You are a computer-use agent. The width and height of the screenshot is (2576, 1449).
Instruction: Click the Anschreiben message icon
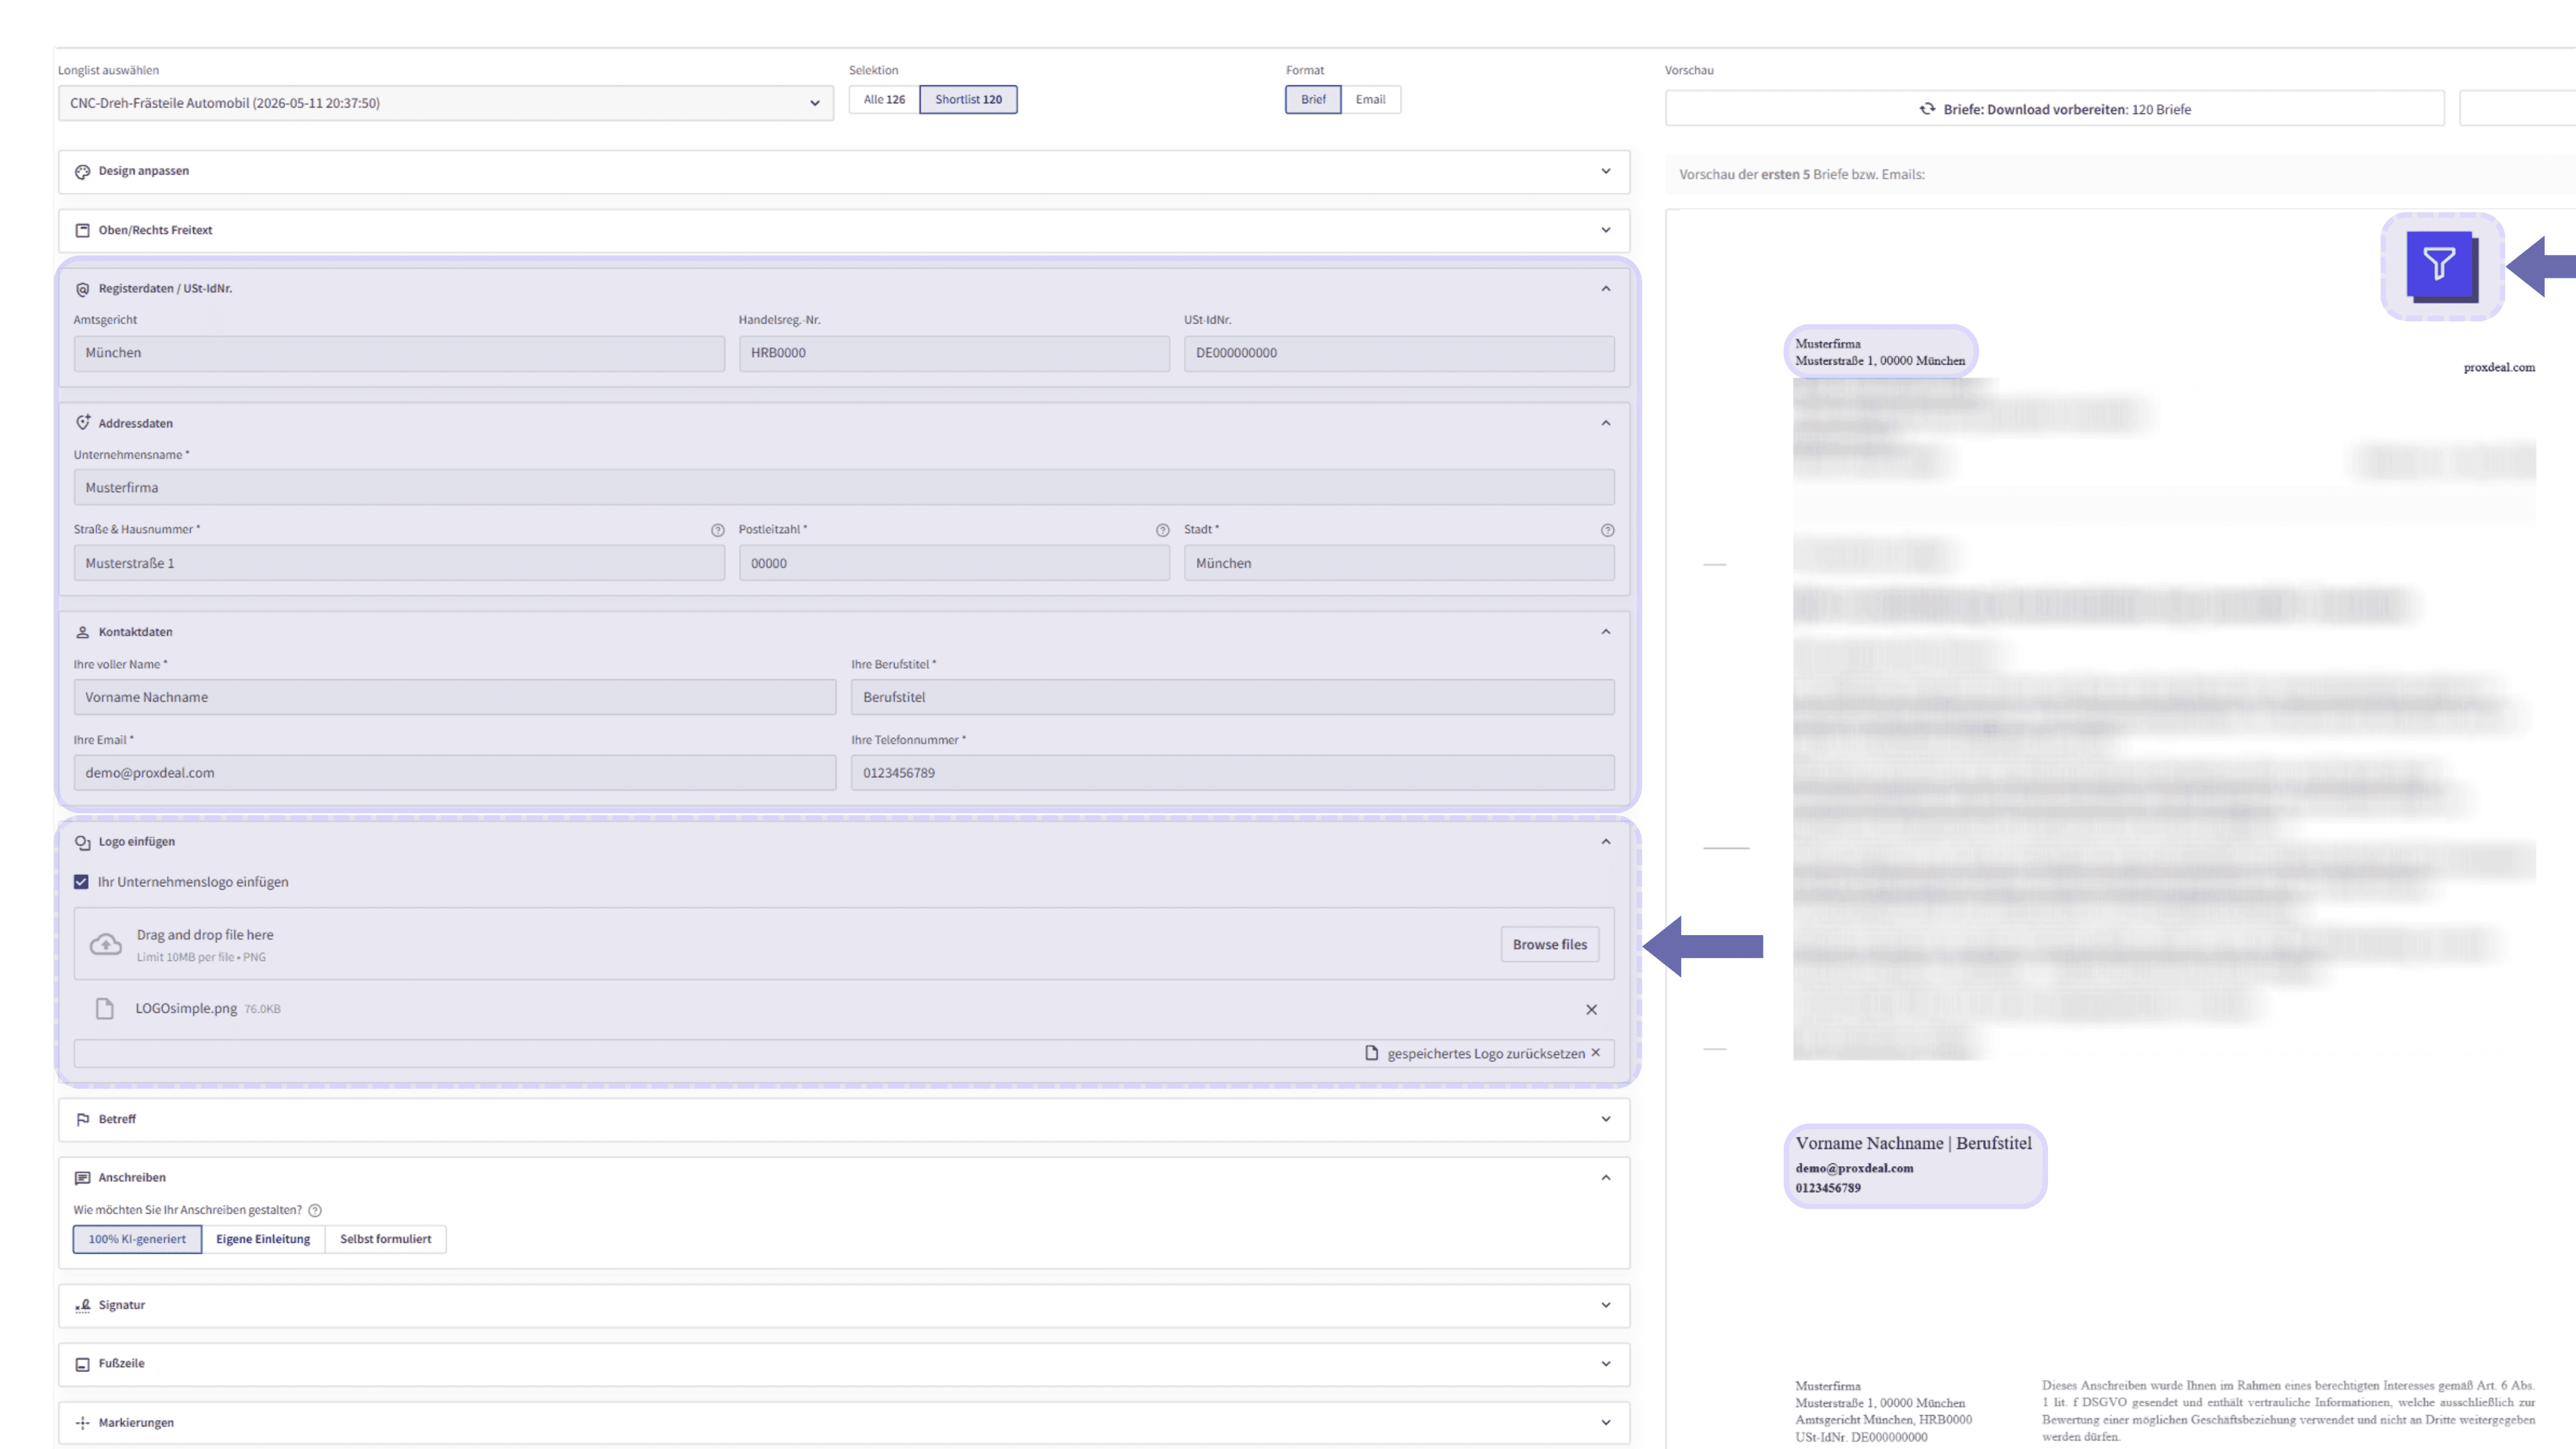(x=83, y=1178)
